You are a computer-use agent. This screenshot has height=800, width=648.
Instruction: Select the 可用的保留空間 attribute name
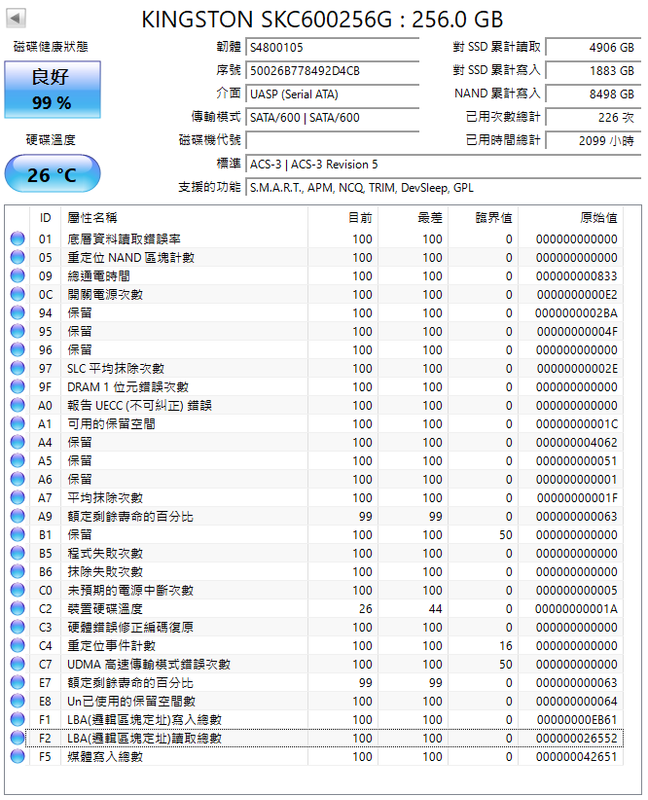[x=111, y=423]
